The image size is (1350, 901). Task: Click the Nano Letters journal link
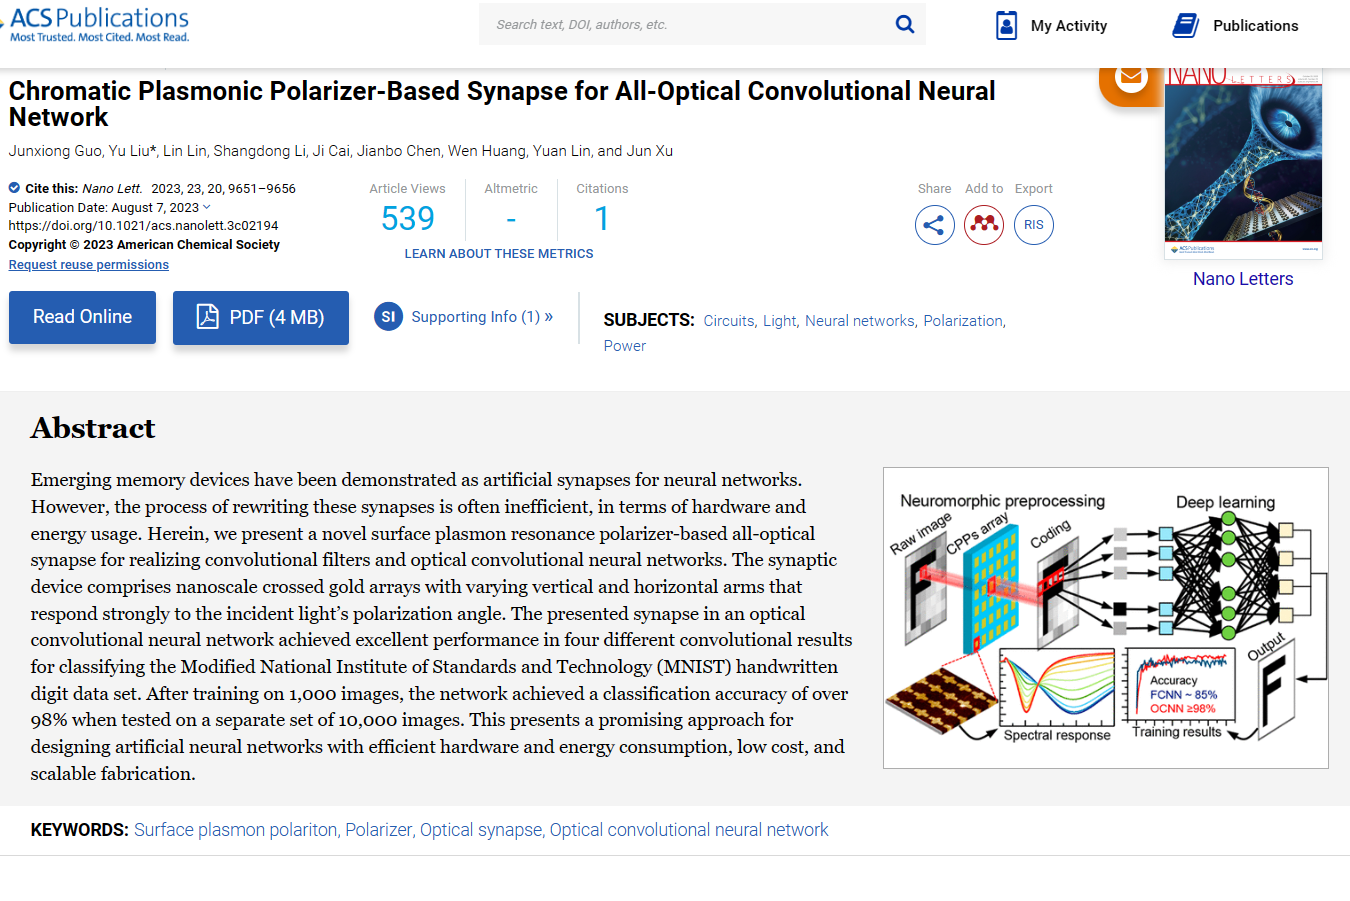pos(1243,279)
